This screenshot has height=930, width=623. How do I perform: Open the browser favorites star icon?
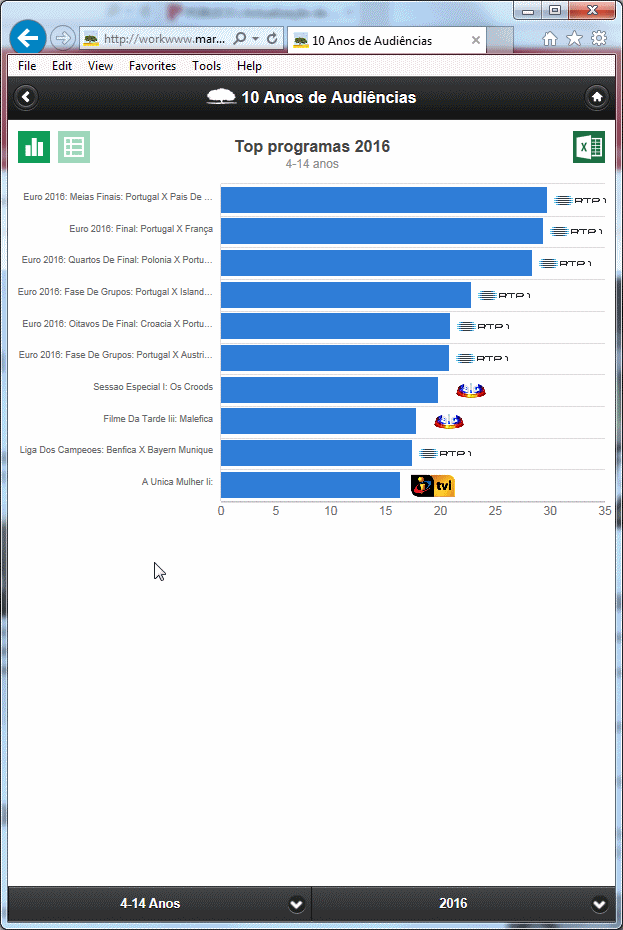click(x=575, y=39)
